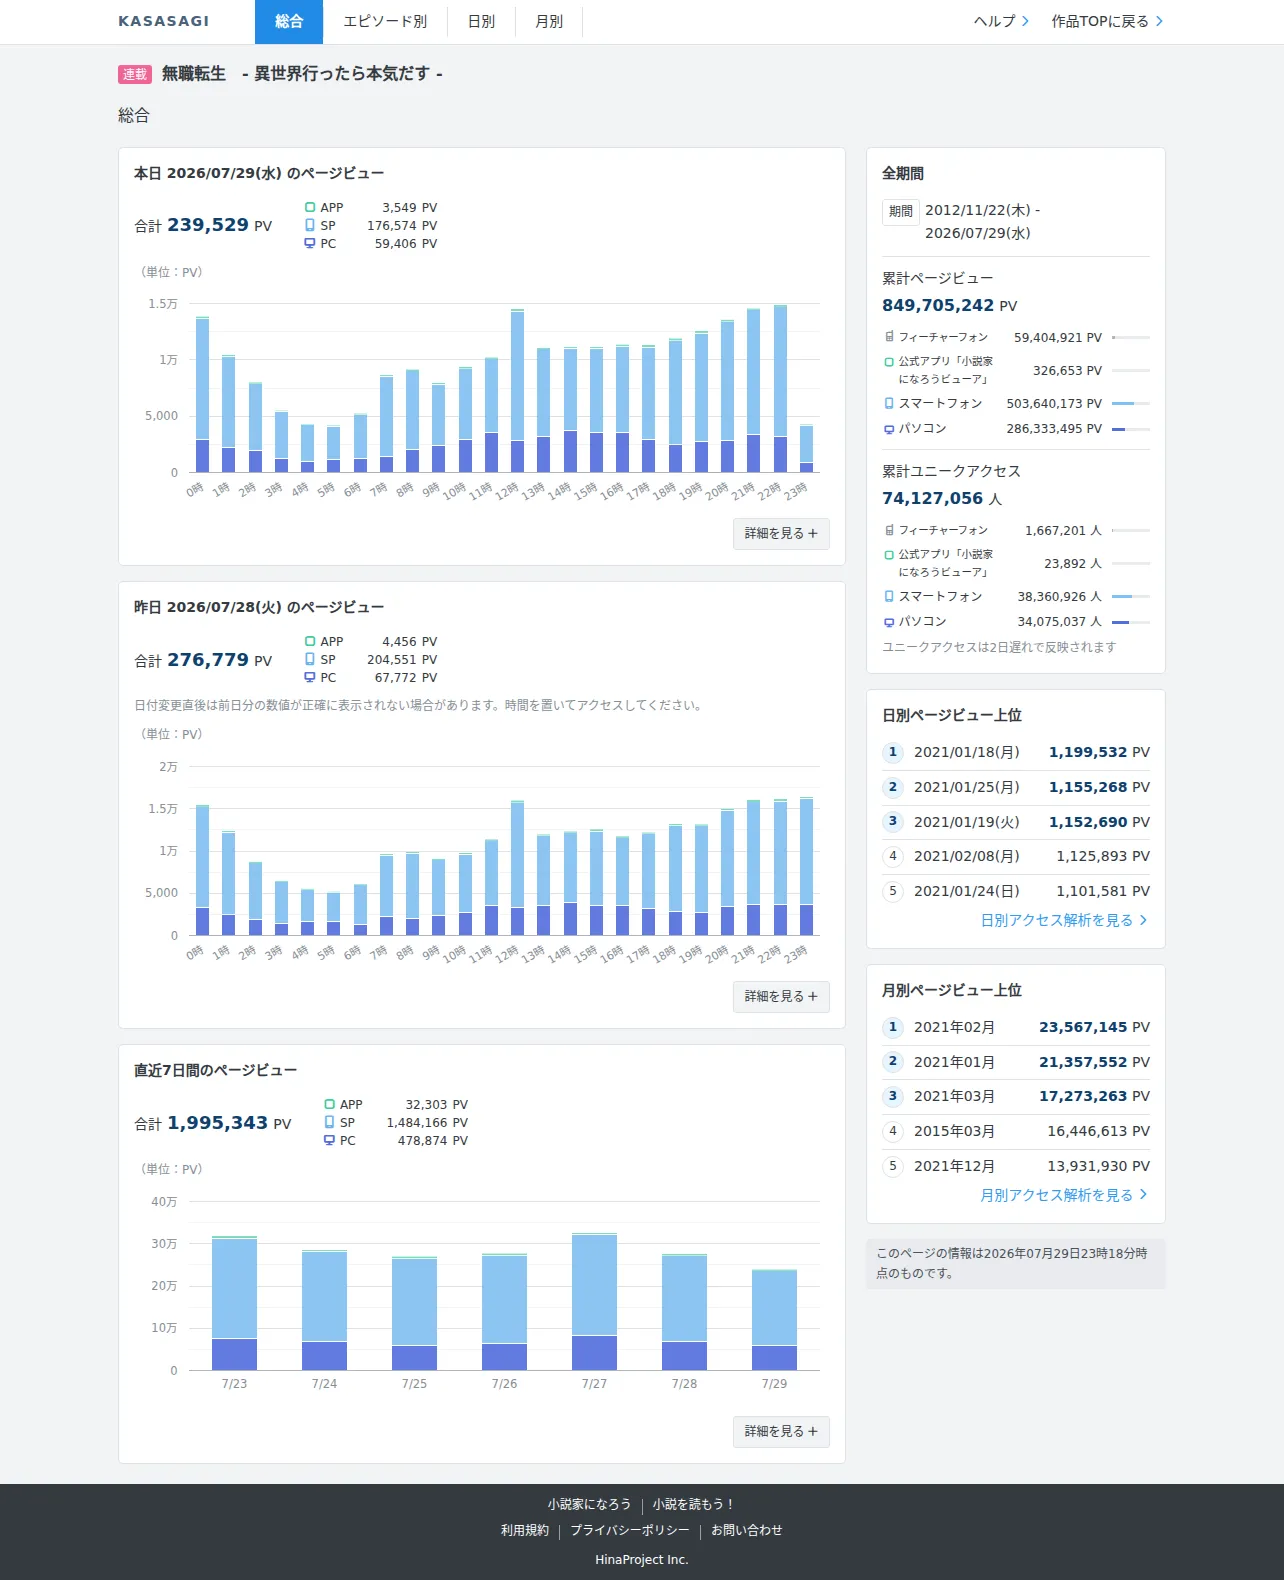
Task: Click the KASASAGI logo
Action: [x=164, y=21]
